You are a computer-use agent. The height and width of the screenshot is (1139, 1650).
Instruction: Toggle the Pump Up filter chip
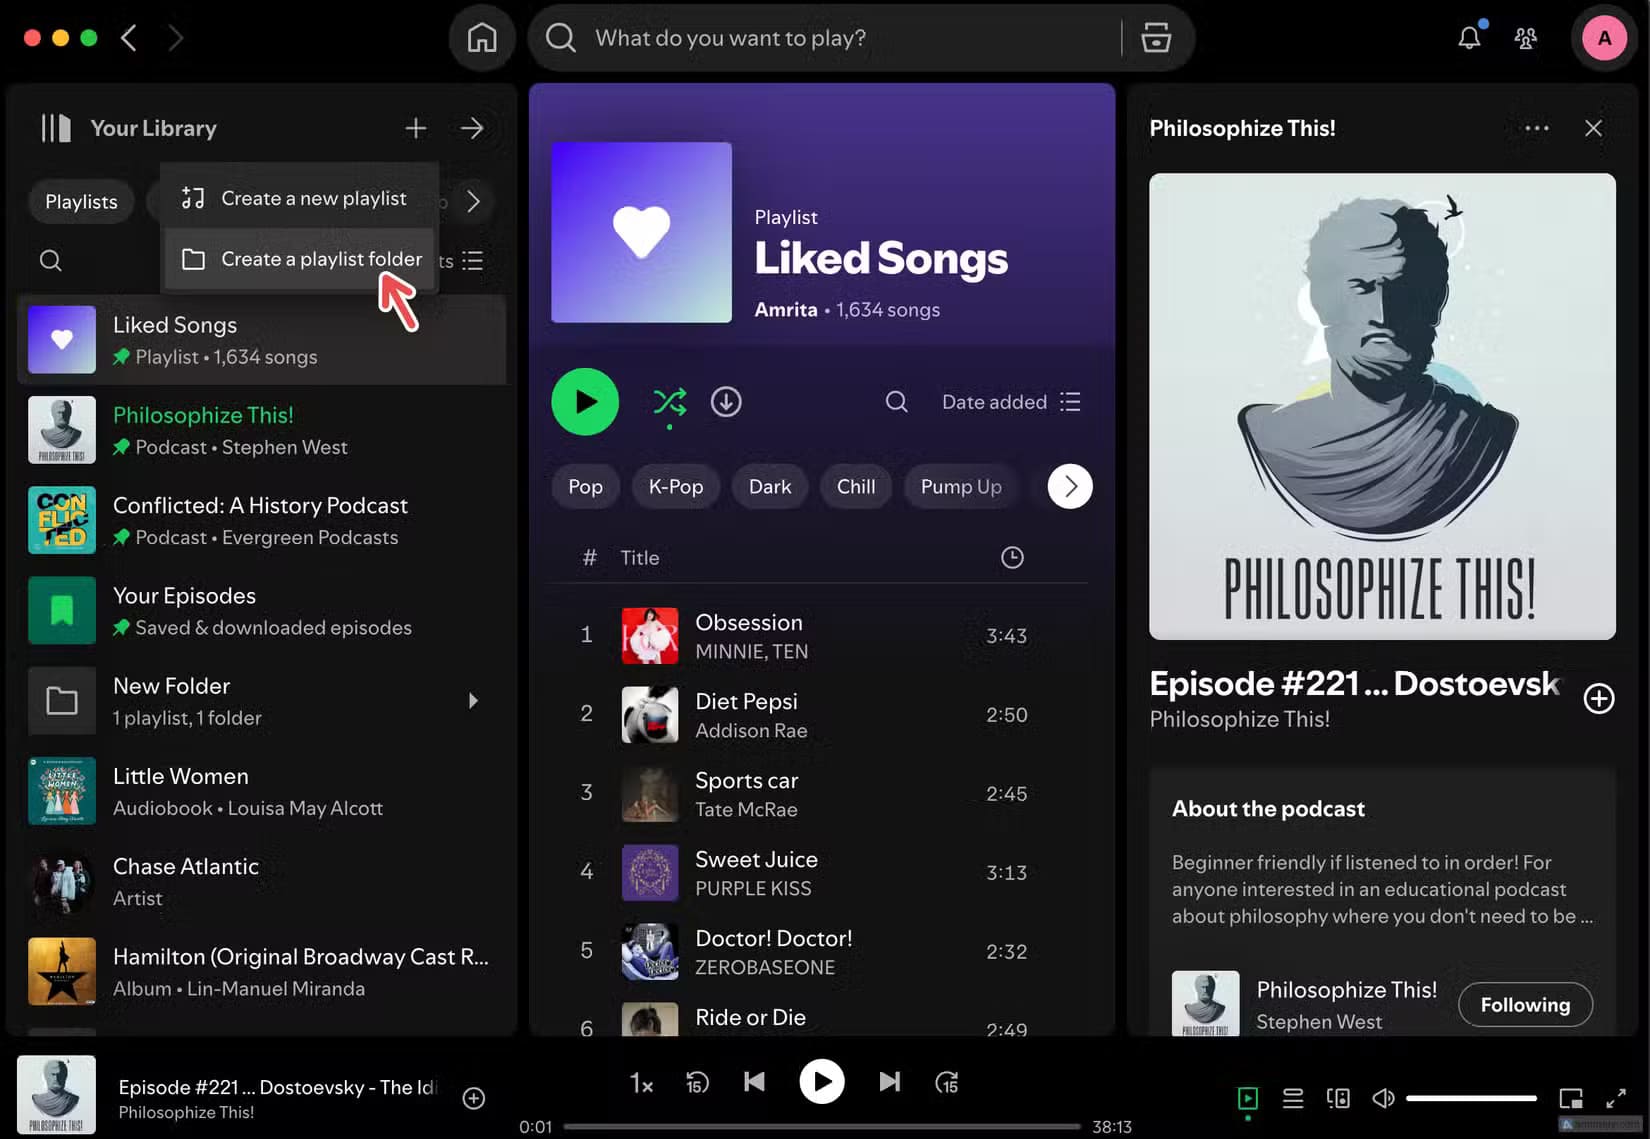961,487
